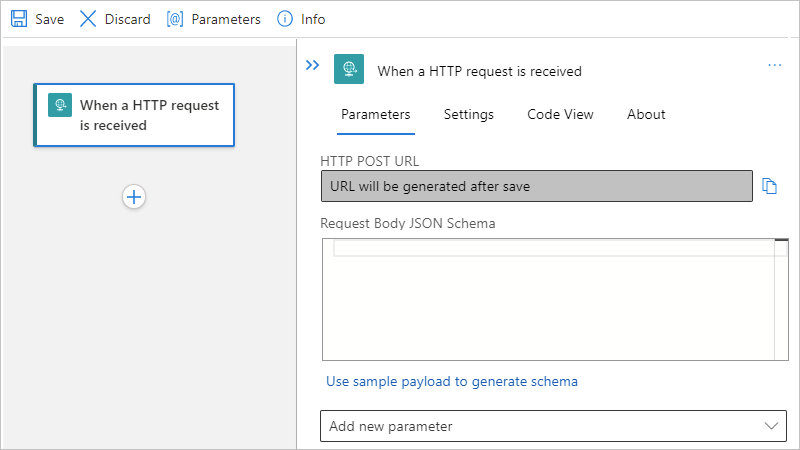Click the Info circle icon
This screenshot has height=450, width=800.
click(285, 19)
